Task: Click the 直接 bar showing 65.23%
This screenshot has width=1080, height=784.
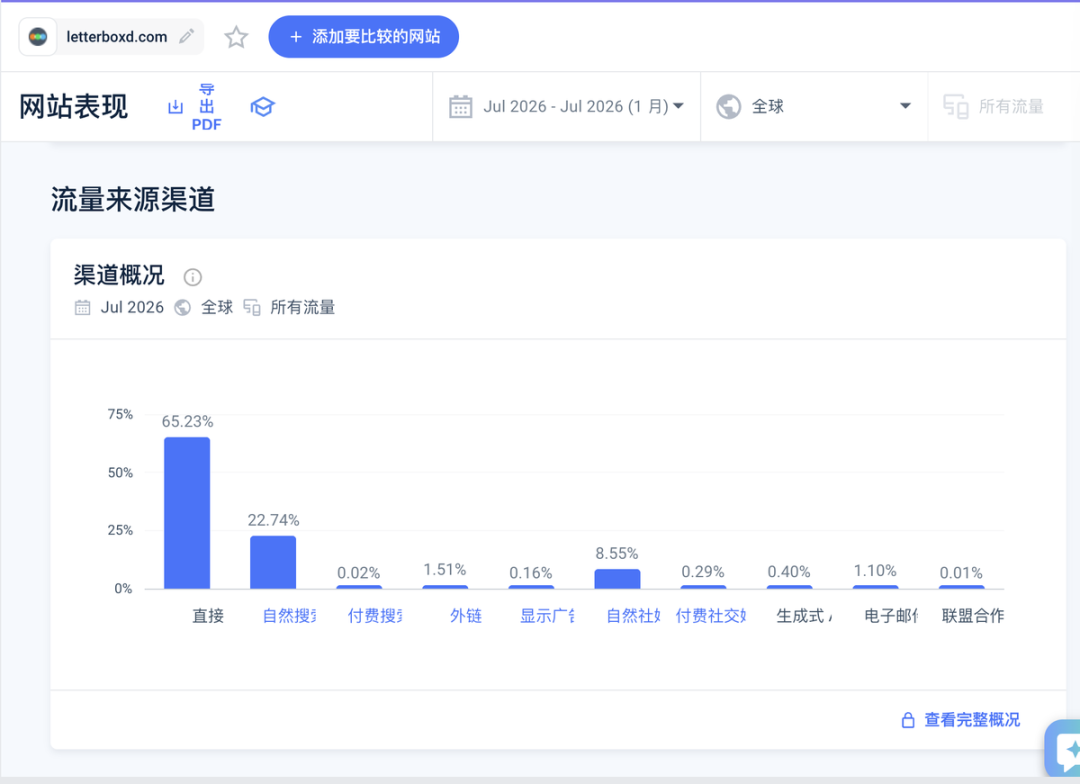Action: [x=187, y=513]
